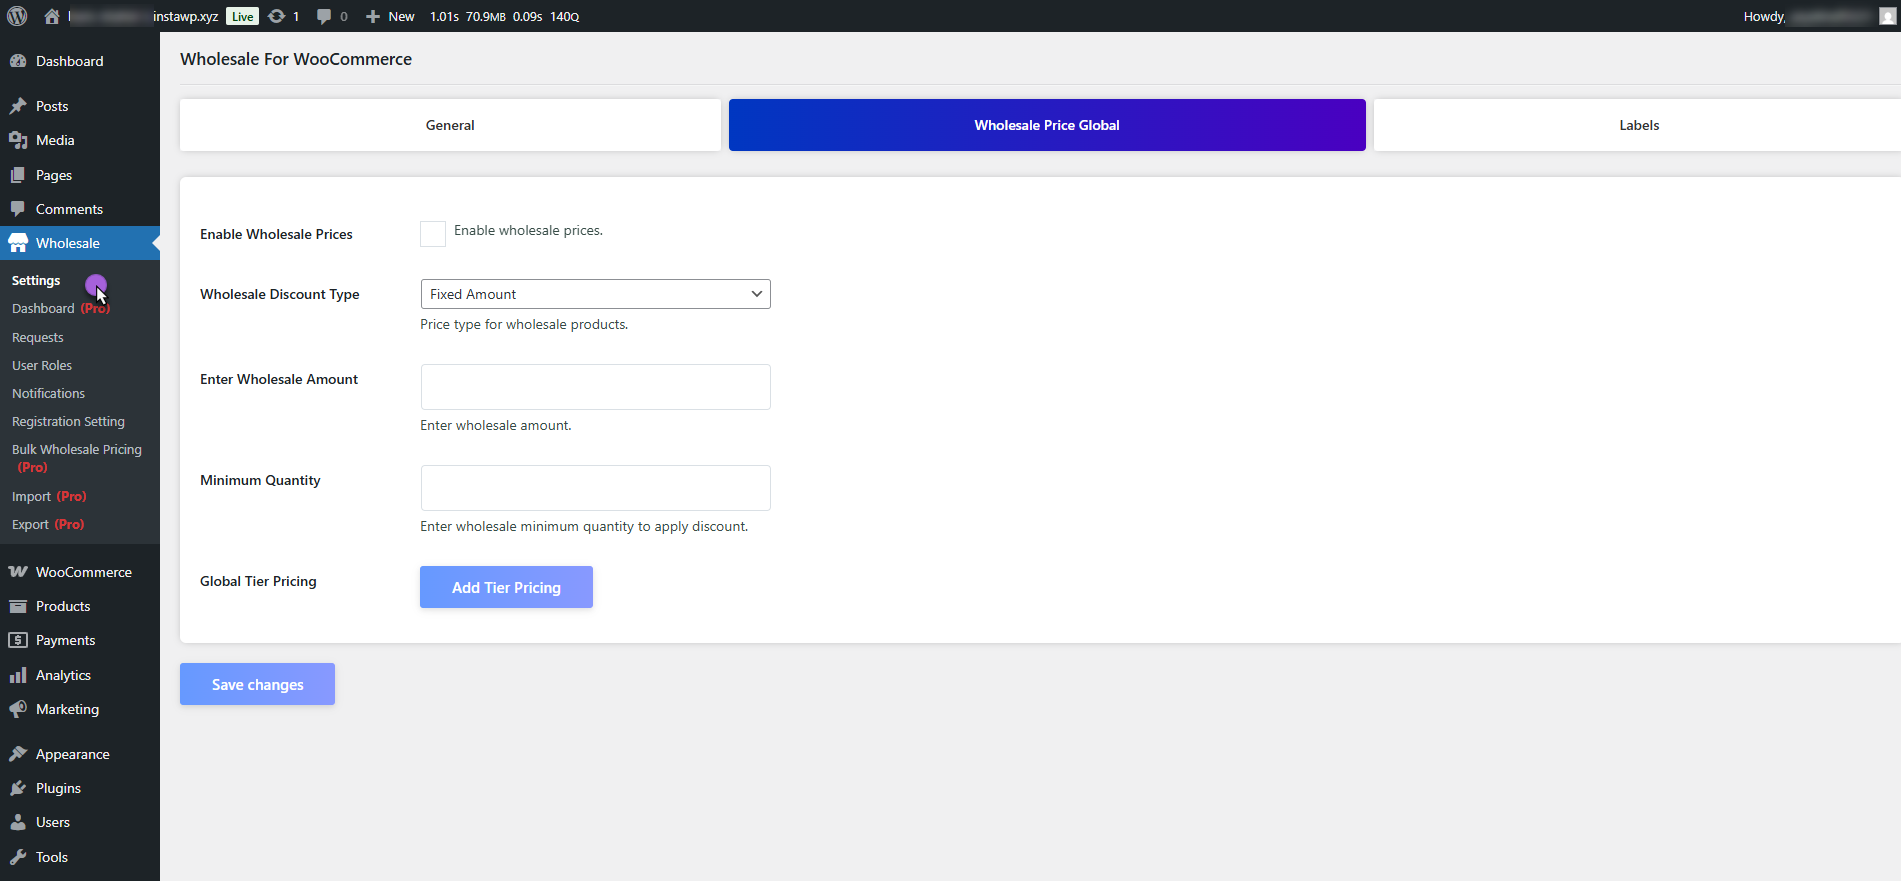The height and width of the screenshot is (881, 1901).
Task: Click the Comments sidebar icon
Action: [18, 209]
